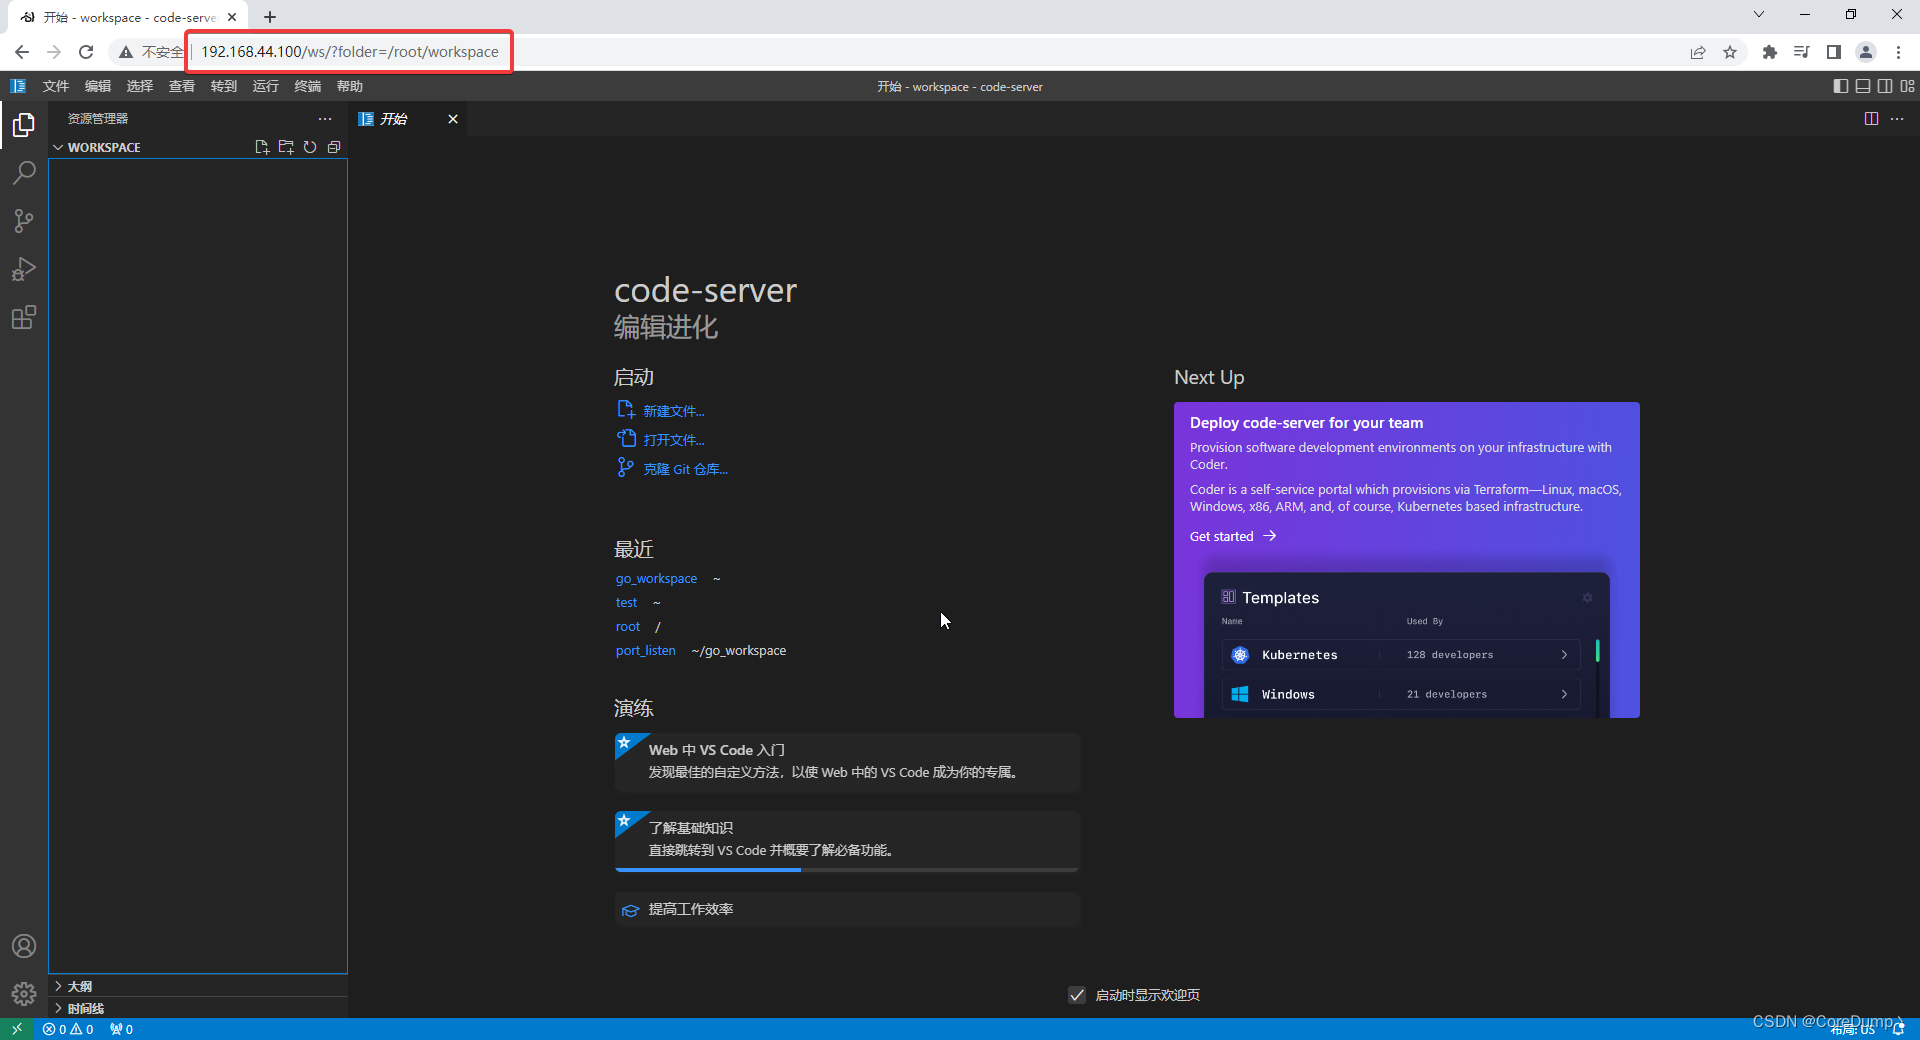Screen dimensions: 1920x1040
Task: Open Chrome tab search dropdown arrow
Action: click(x=1759, y=15)
